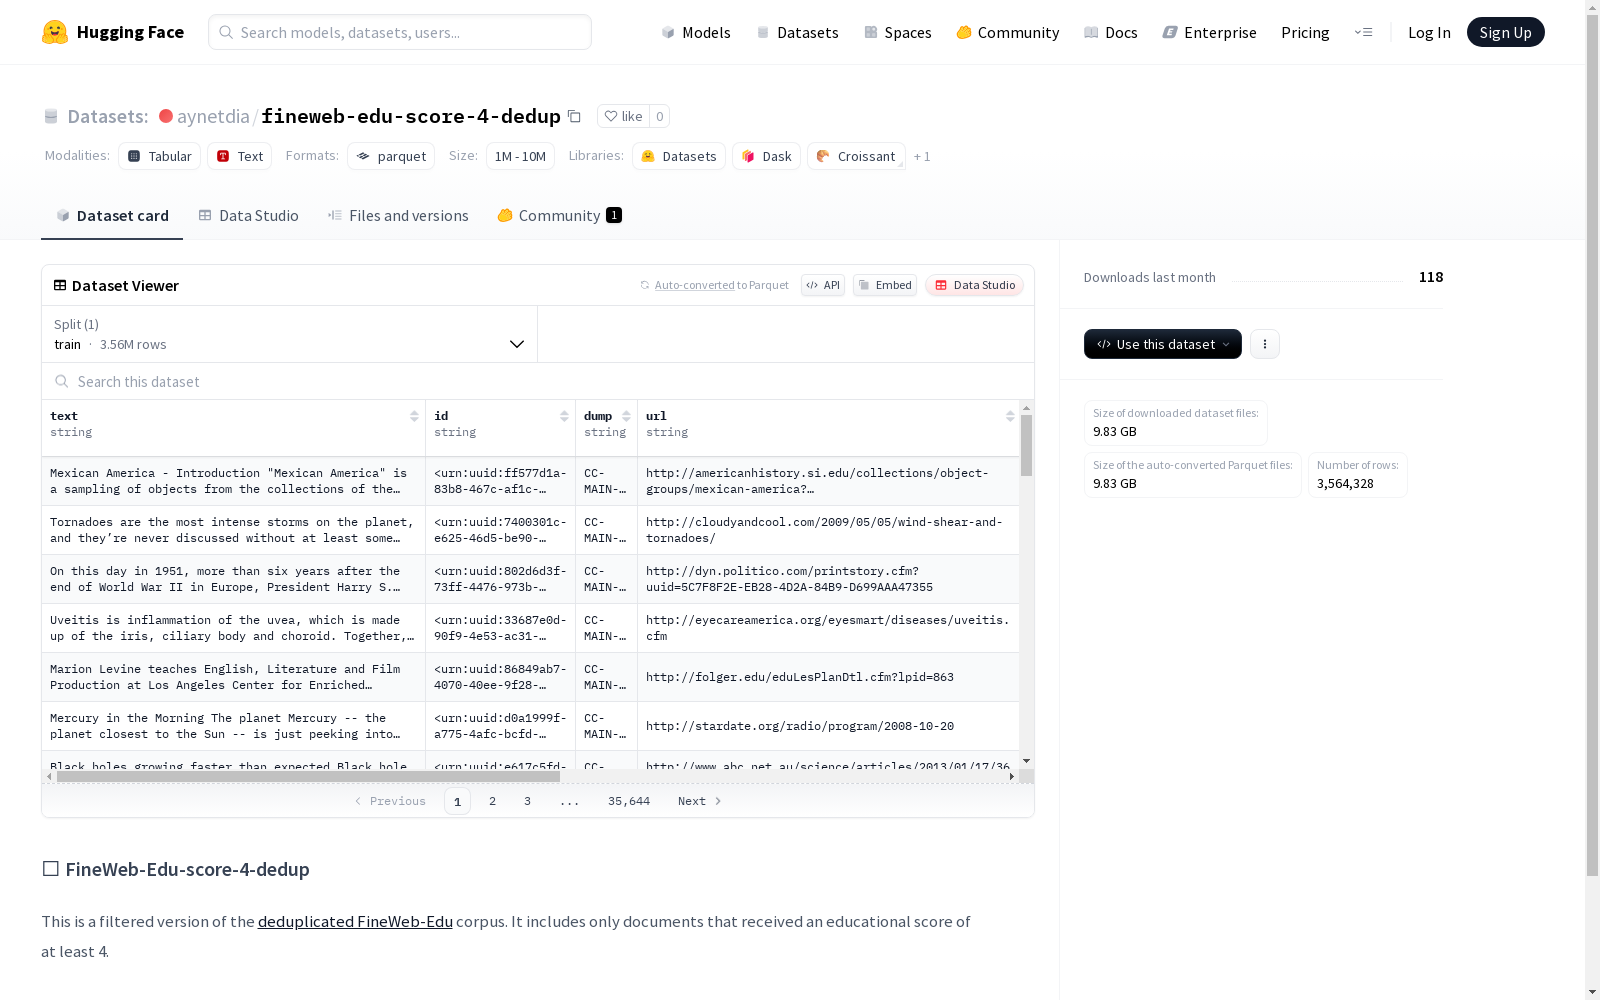Go to page 2 of the table
The image size is (1600, 1000).
click(492, 801)
